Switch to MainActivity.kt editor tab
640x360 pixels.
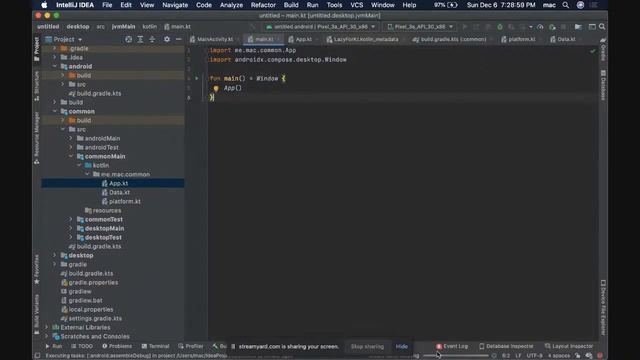pyautogui.click(x=214, y=39)
